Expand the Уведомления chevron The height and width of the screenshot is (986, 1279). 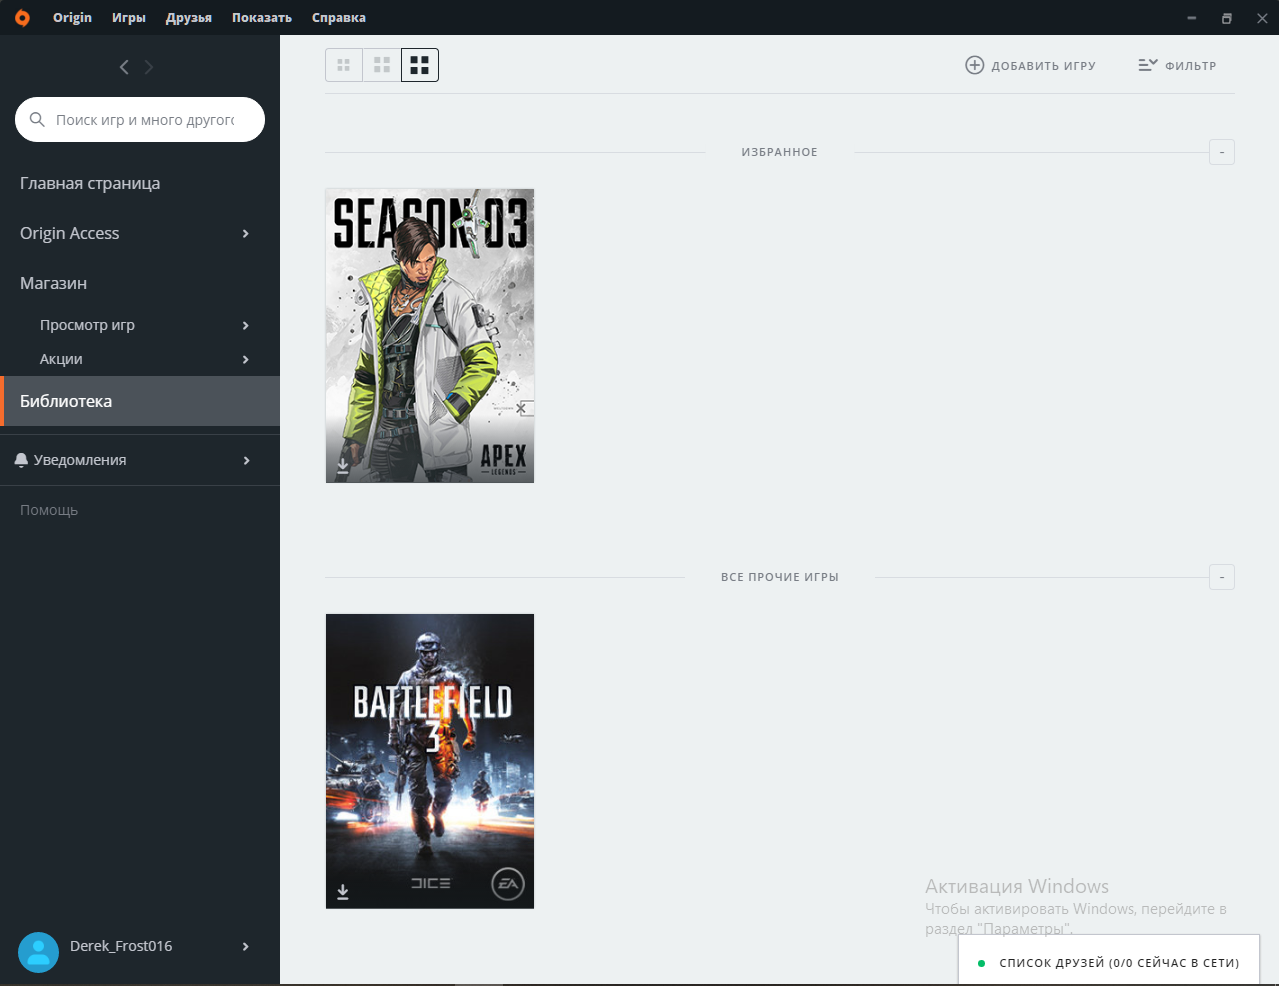[x=246, y=460]
